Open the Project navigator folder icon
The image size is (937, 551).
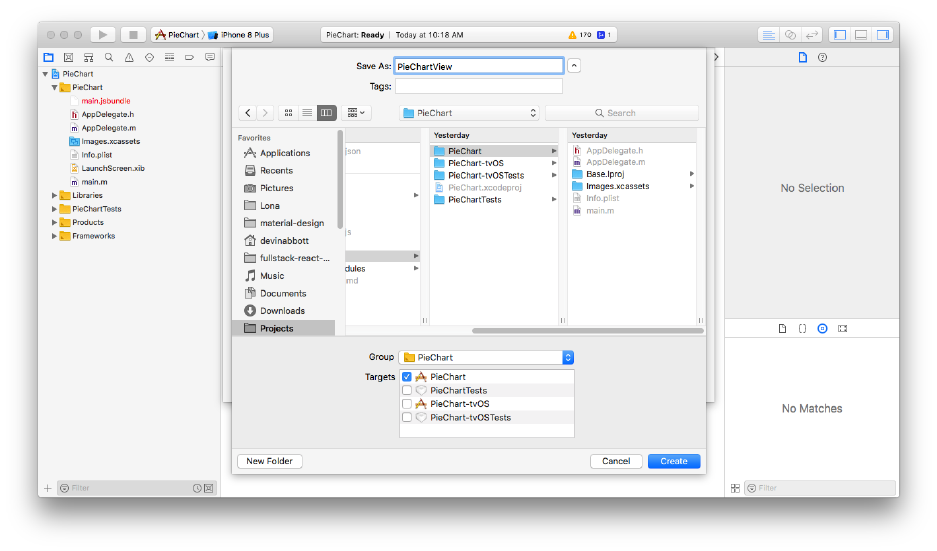coord(48,57)
